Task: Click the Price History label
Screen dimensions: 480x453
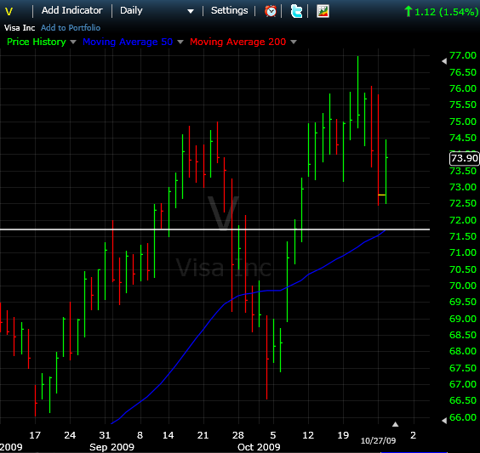Action: coord(36,42)
